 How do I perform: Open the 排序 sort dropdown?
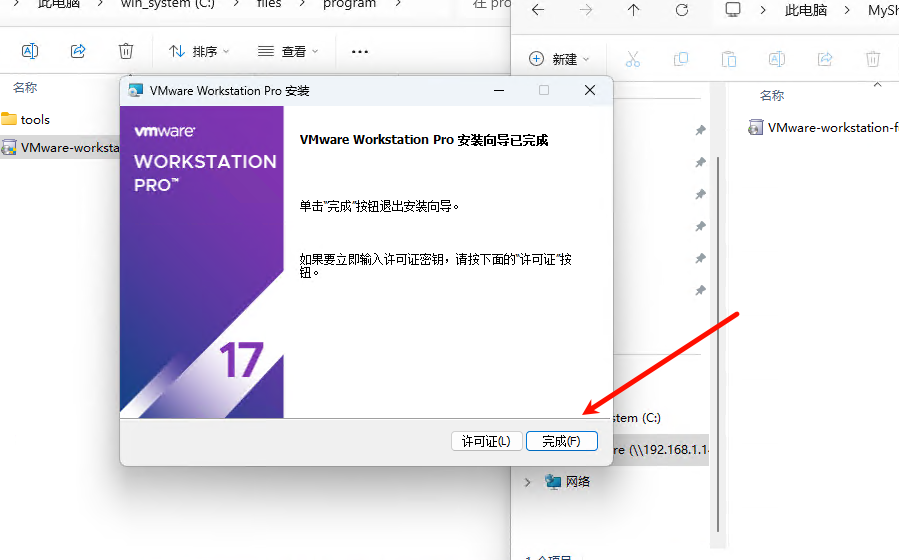pos(198,52)
